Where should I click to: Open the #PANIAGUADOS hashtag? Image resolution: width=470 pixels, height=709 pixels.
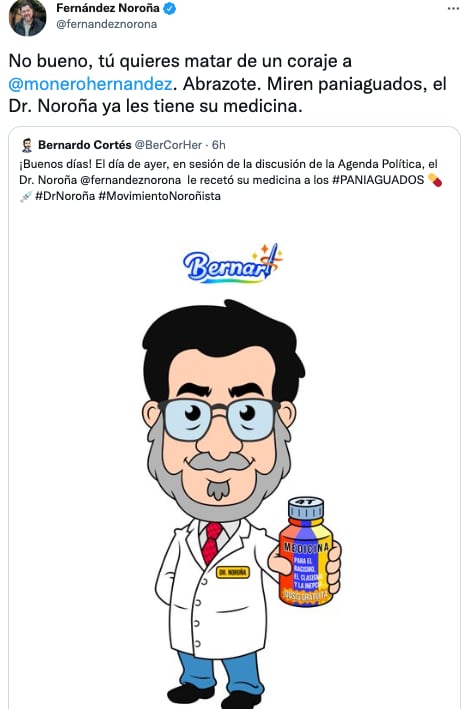tap(378, 180)
